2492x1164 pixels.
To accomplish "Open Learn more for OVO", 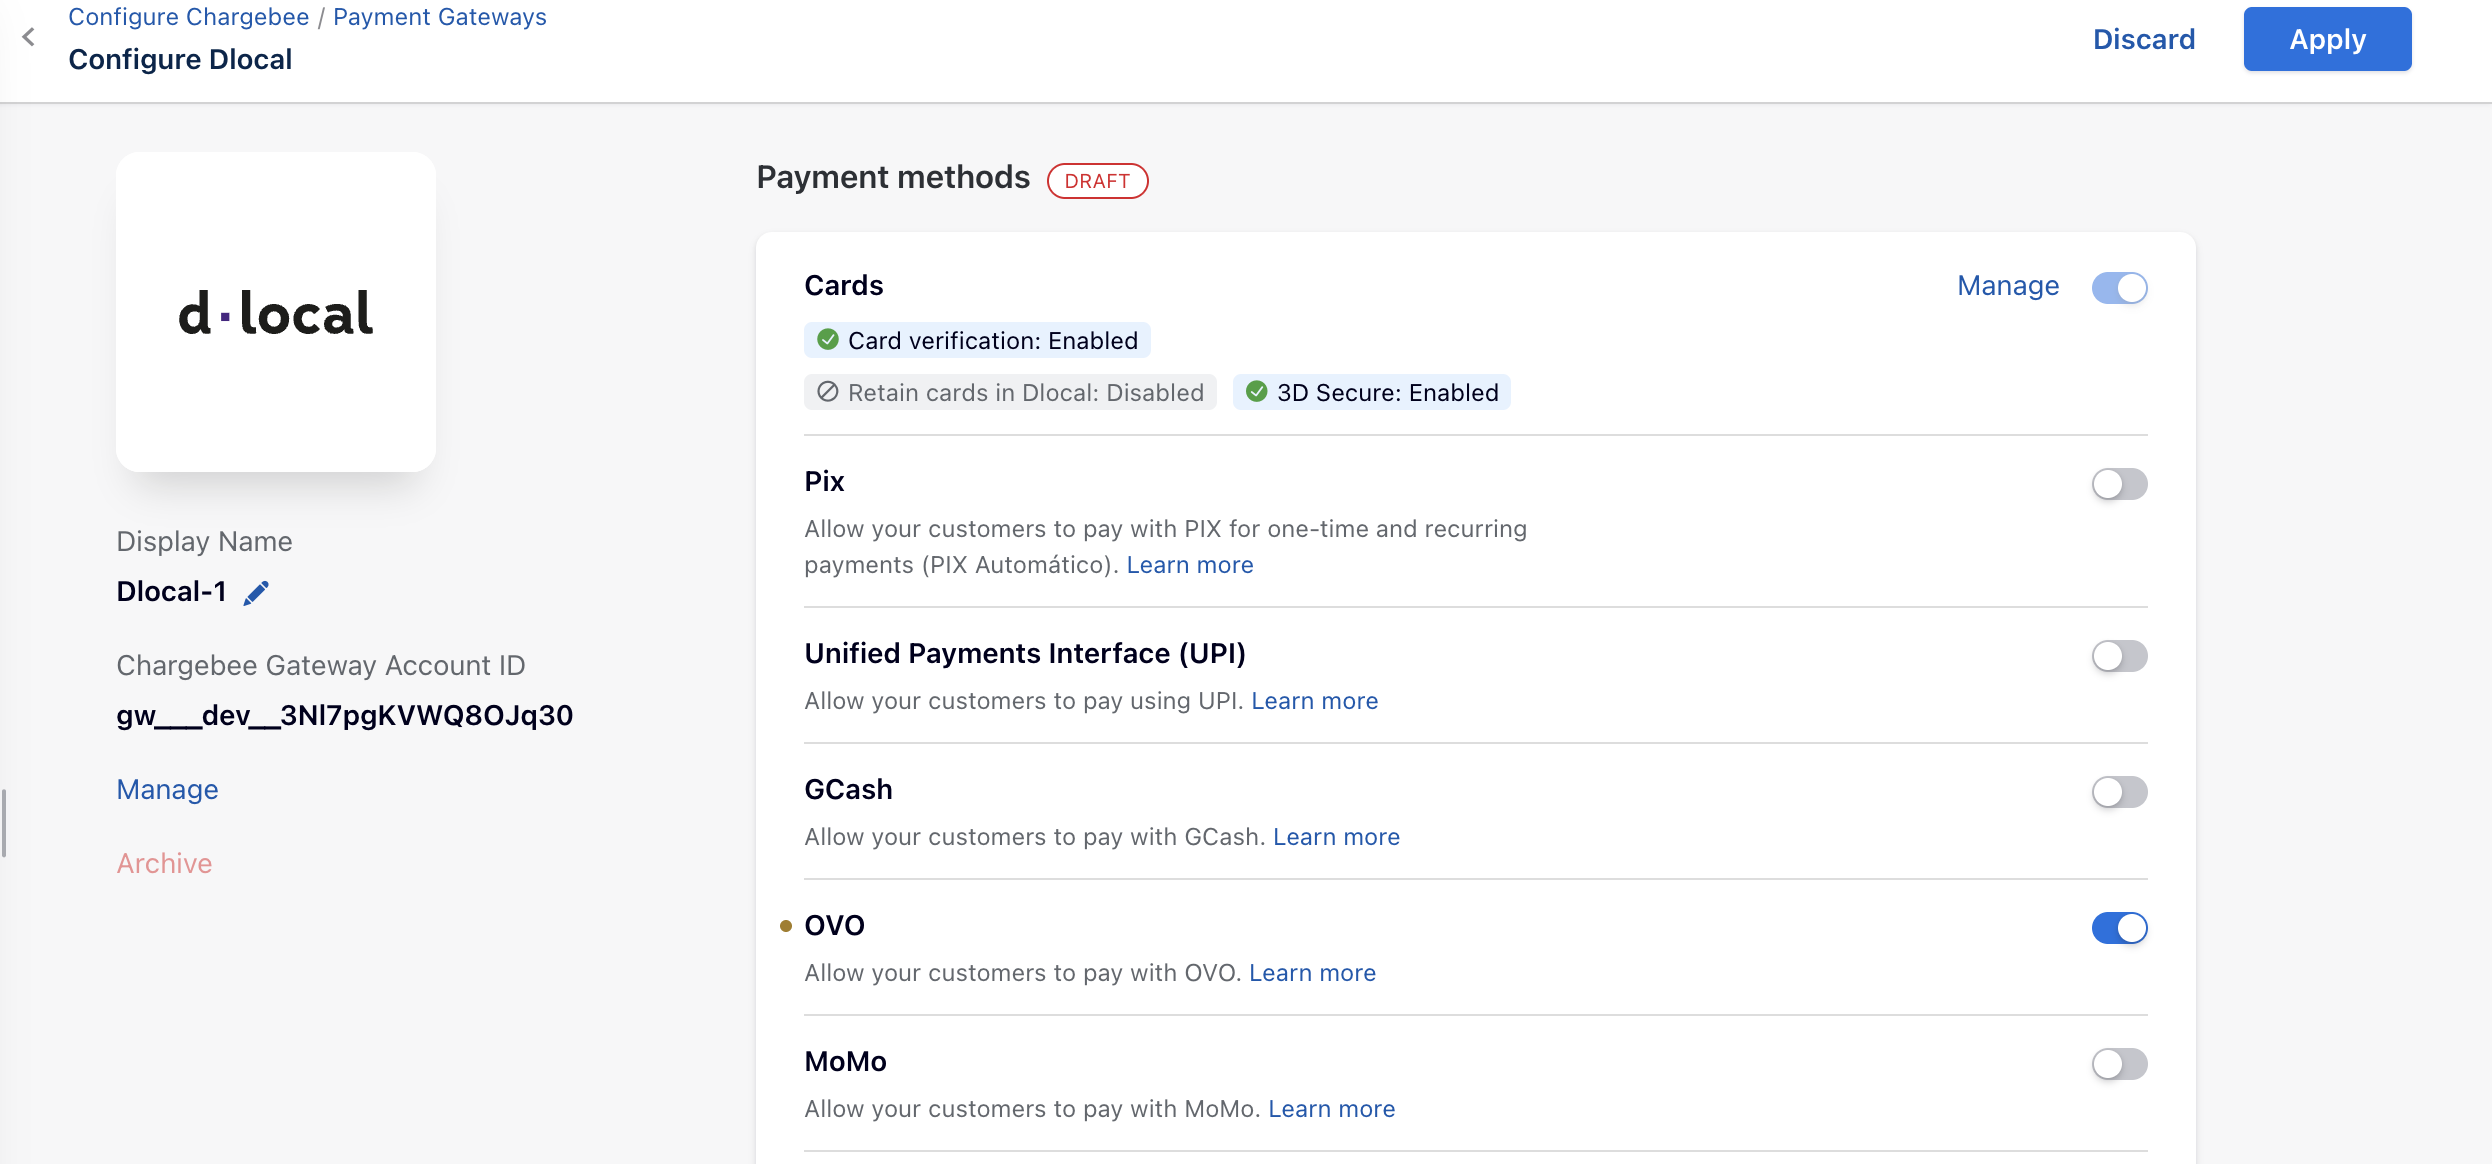I will pyautogui.click(x=1312, y=973).
